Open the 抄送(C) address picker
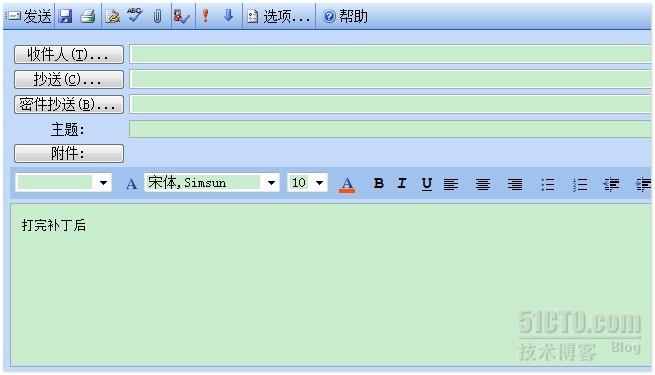The width and height of the screenshot is (655, 375). 69,79
